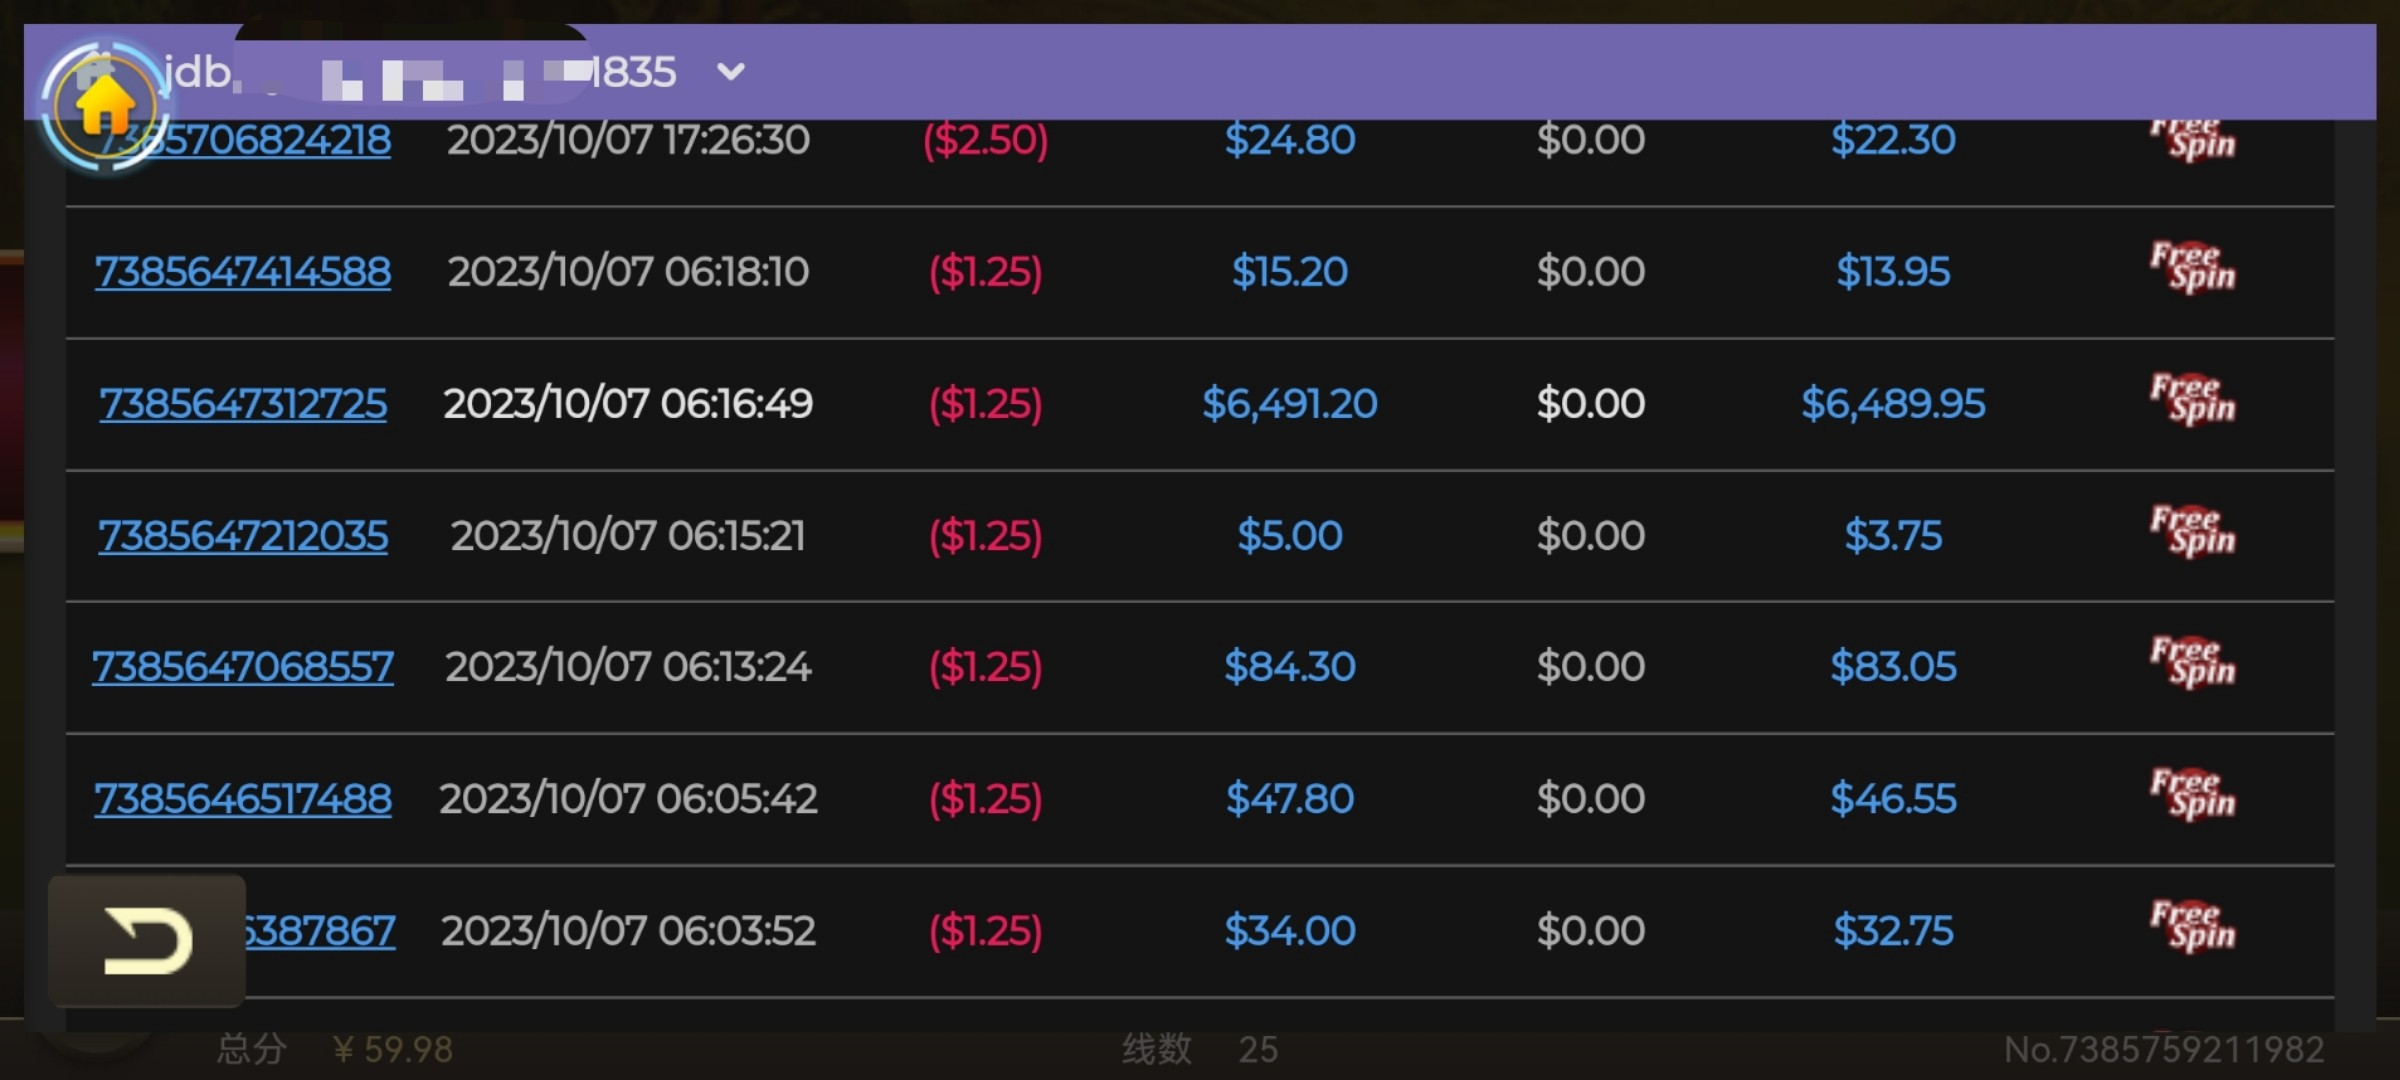The image size is (2400, 1080).
Task: Click the $6,491.20 win amount
Action: pyautogui.click(x=1289, y=404)
